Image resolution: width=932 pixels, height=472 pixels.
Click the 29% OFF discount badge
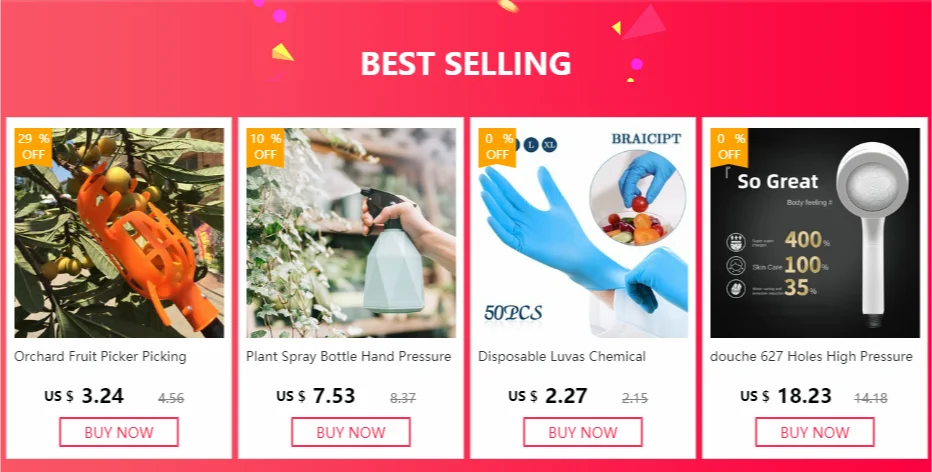[33, 147]
